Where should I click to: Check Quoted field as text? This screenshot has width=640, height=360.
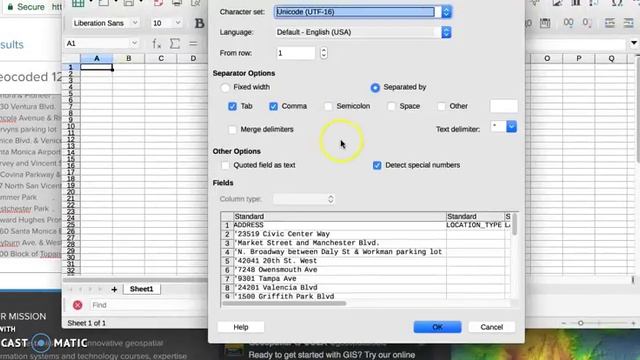pyautogui.click(x=225, y=165)
